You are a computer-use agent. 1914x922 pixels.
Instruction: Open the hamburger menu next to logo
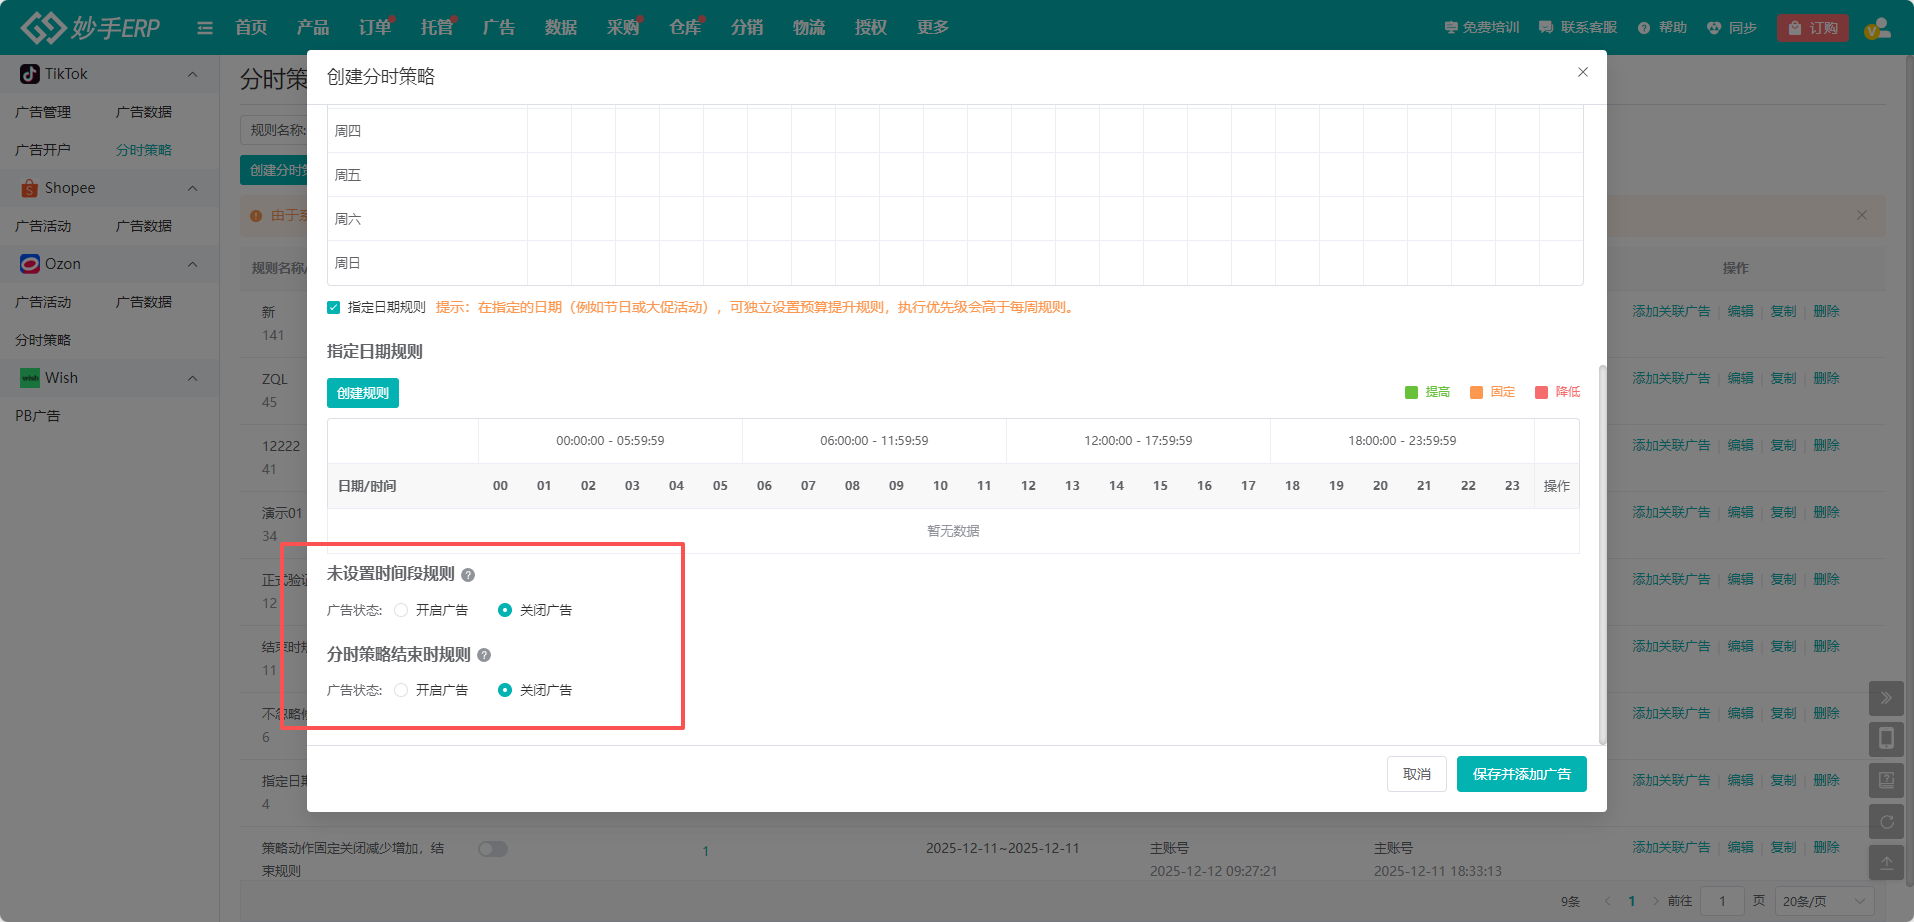tap(204, 27)
